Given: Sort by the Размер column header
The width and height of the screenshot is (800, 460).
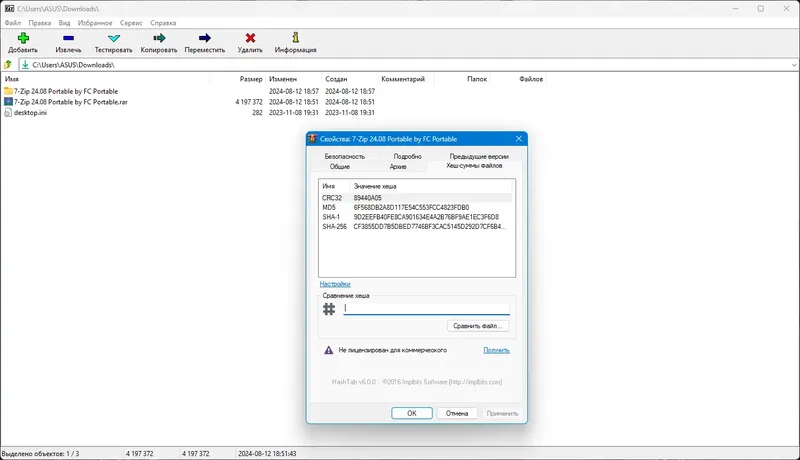Looking at the screenshot, I should [x=237, y=79].
